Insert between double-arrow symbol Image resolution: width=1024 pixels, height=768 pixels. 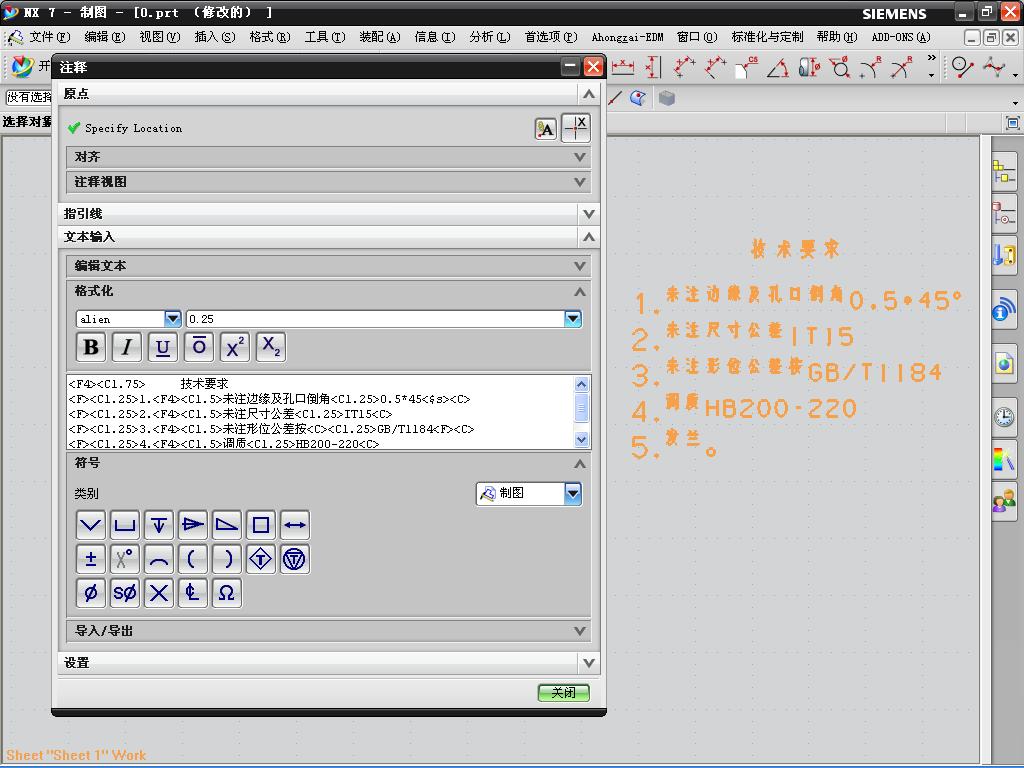click(295, 525)
